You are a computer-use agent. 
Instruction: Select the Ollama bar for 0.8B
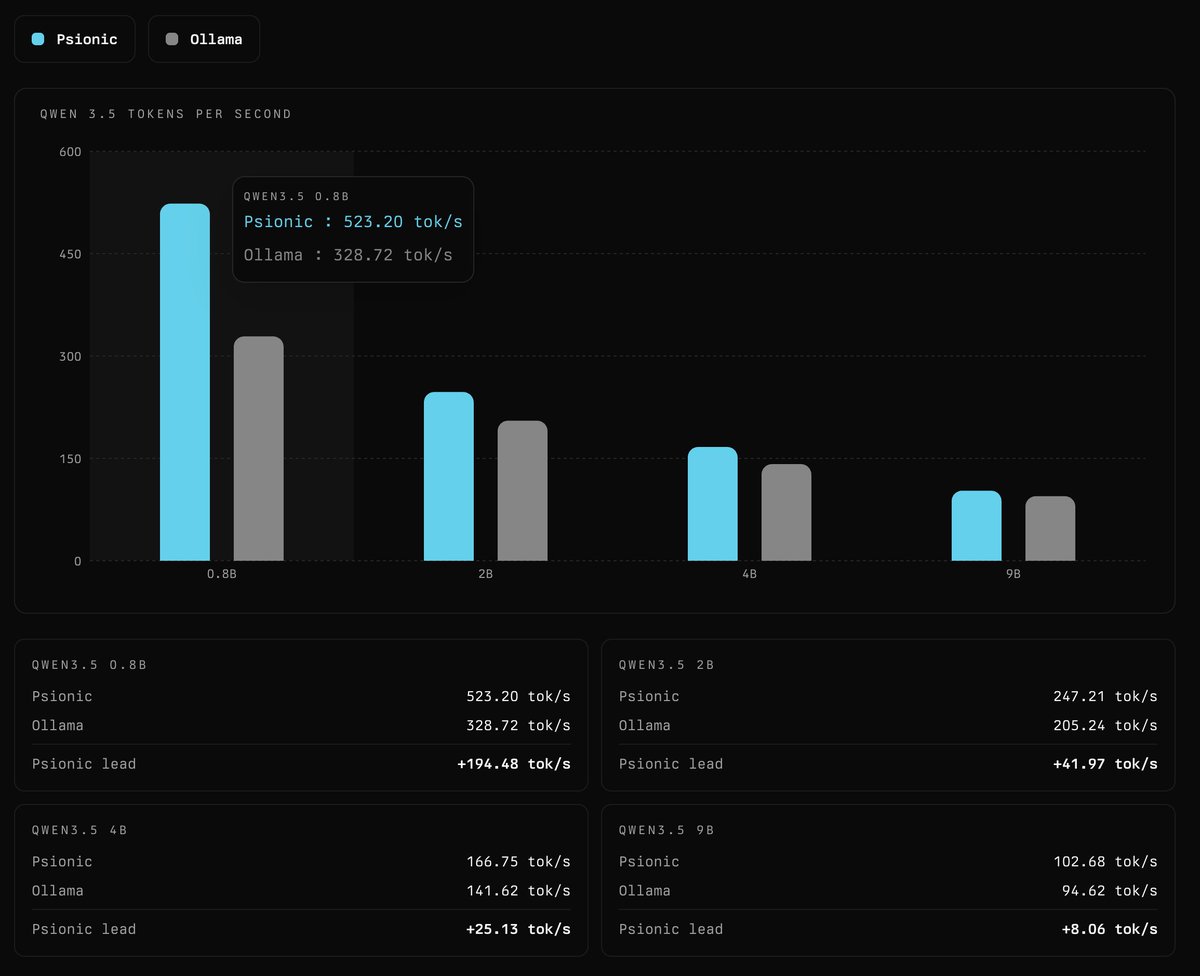click(259, 449)
